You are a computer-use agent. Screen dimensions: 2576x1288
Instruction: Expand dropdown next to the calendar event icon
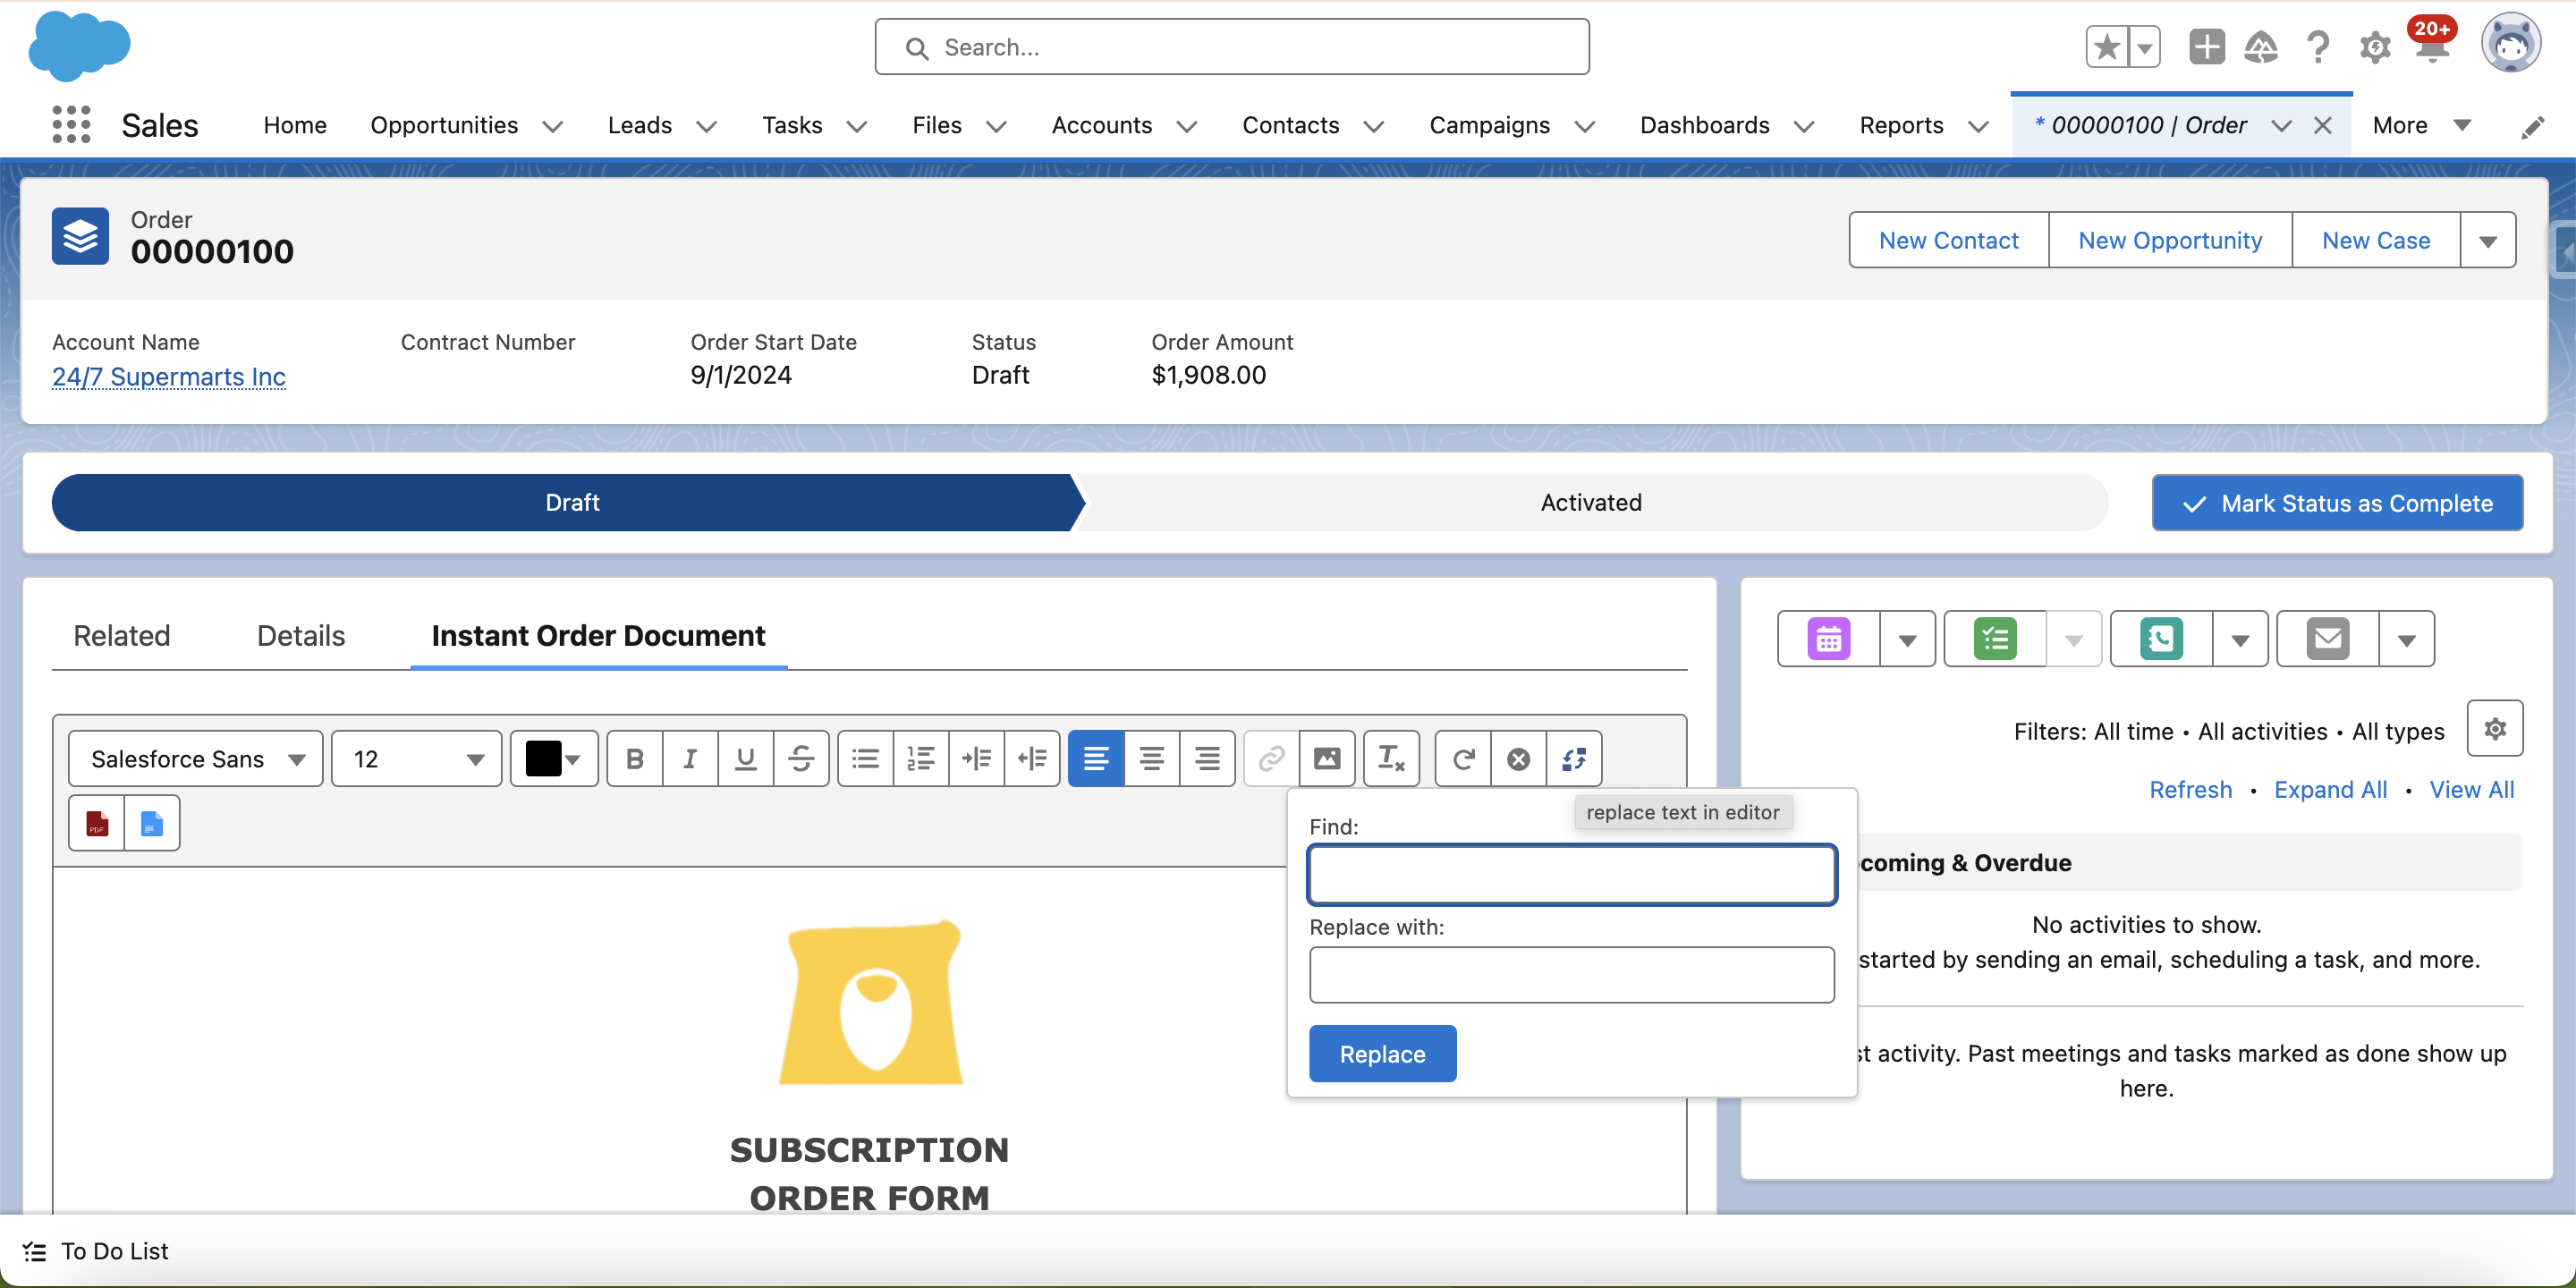(x=1908, y=639)
